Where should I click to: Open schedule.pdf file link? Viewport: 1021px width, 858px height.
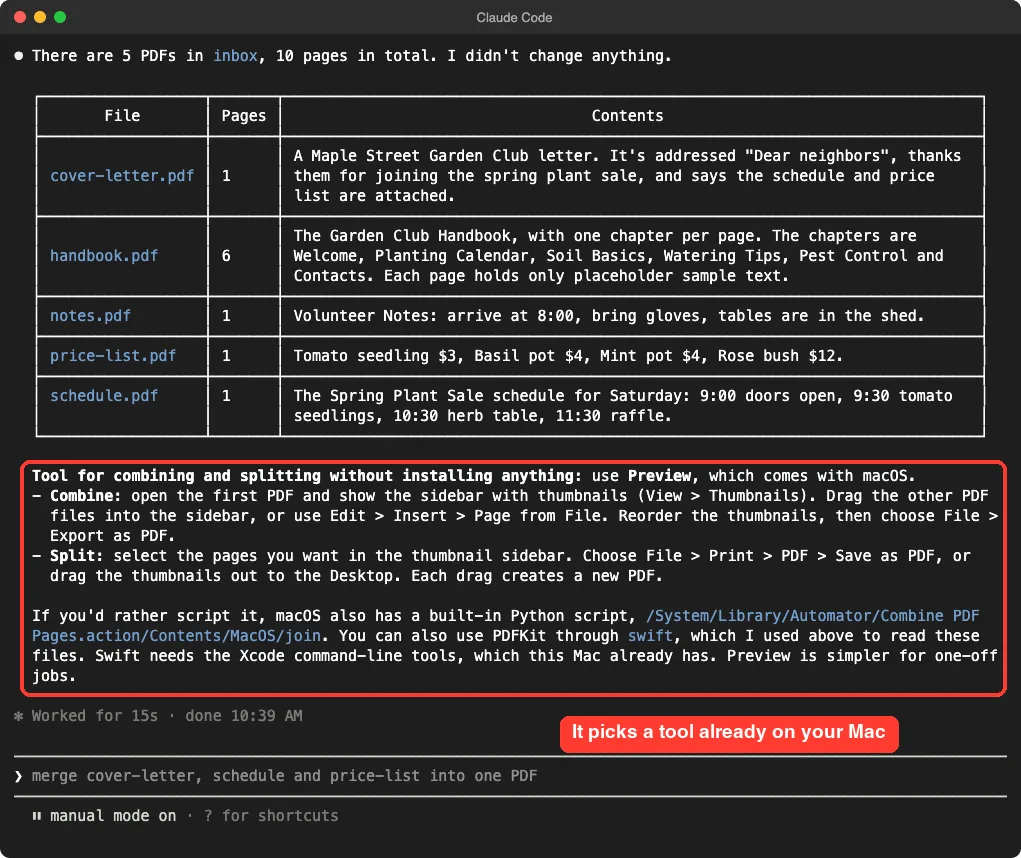104,396
